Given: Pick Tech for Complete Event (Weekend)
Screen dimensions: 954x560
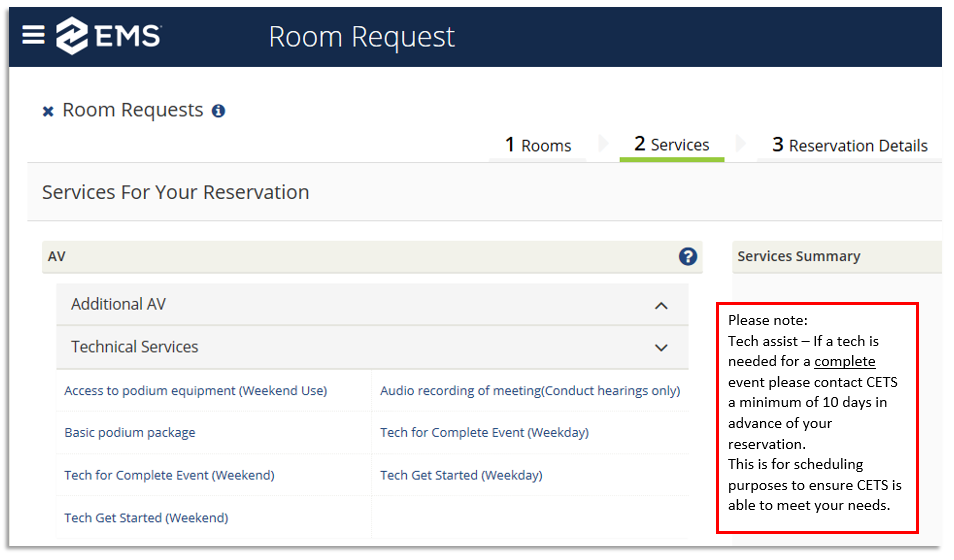Looking at the screenshot, I should point(169,475).
